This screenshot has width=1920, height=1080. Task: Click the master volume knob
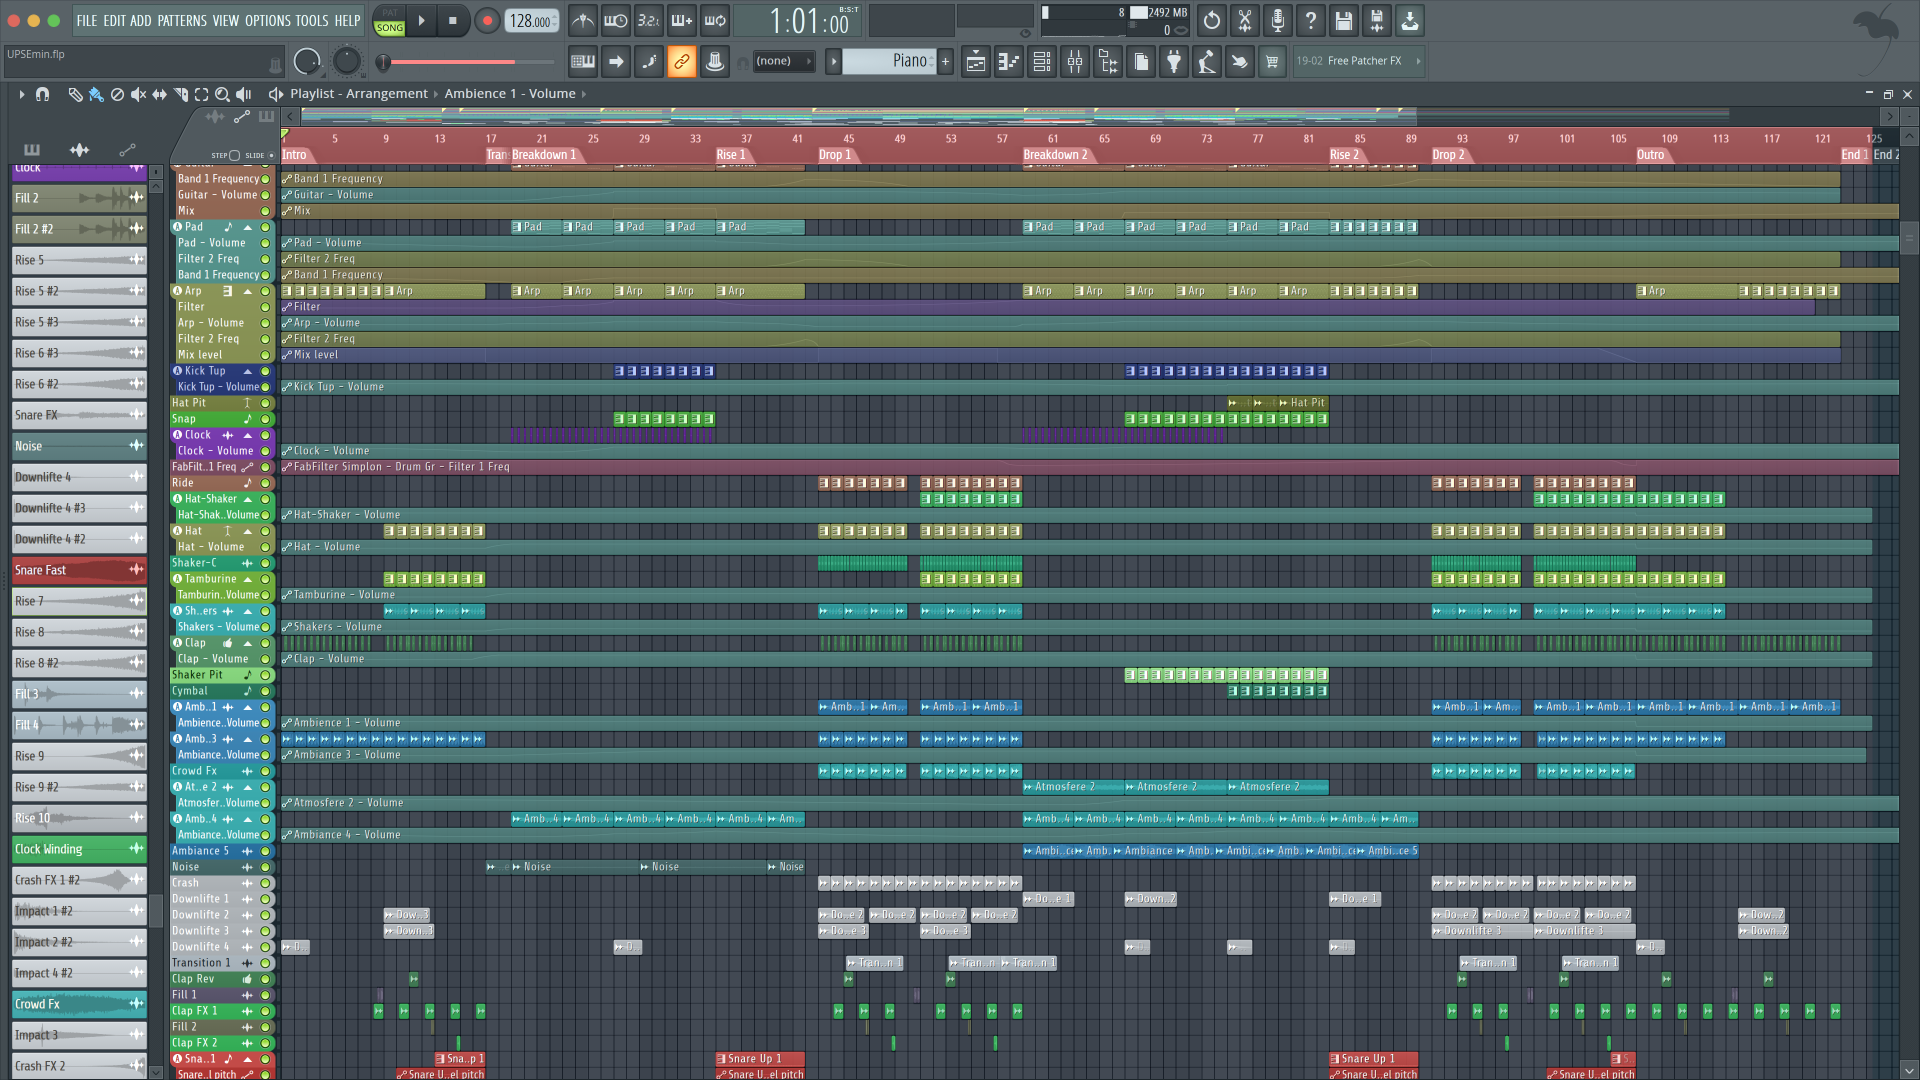tap(307, 62)
